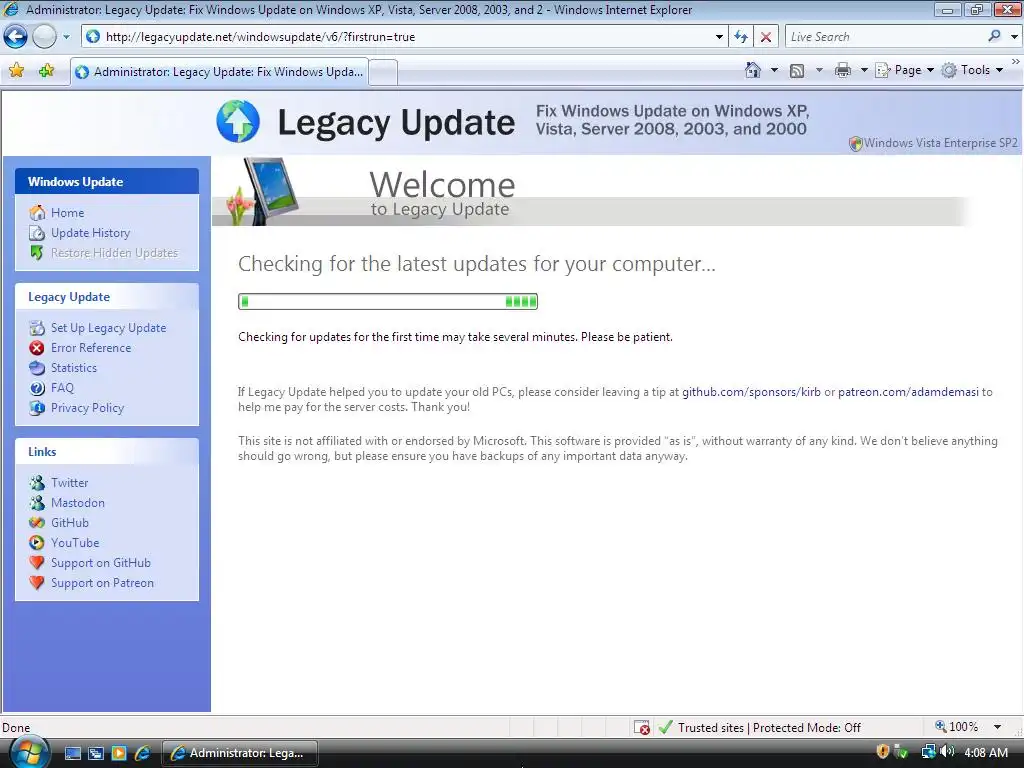Screen dimensions: 1024x768
Task: Open the Twitter link
Action: coord(69,483)
